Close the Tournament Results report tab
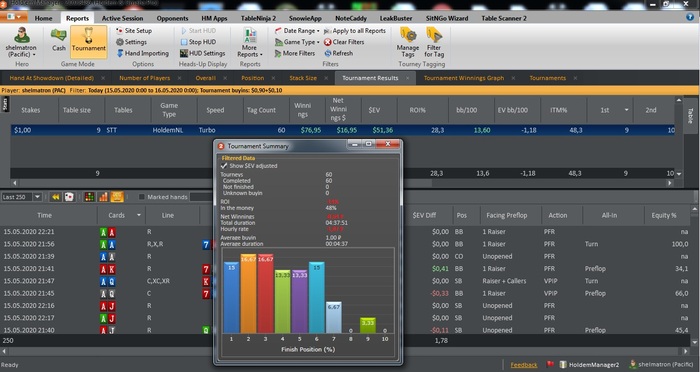The image size is (700, 372). pos(407,78)
